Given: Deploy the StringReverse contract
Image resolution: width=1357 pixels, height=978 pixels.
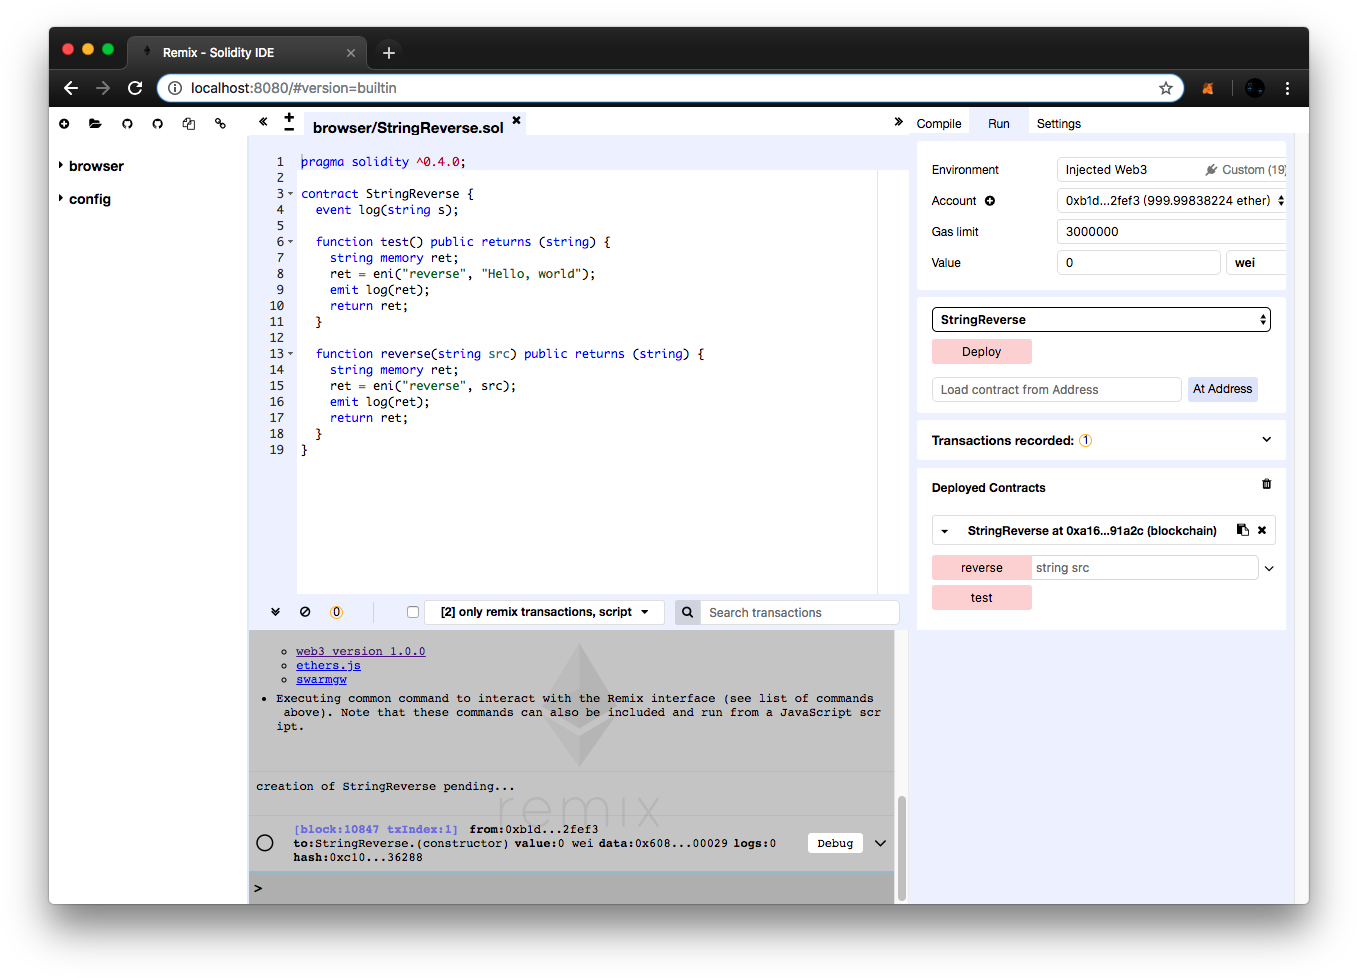Looking at the screenshot, I should pyautogui.click(x=981, y=351).
